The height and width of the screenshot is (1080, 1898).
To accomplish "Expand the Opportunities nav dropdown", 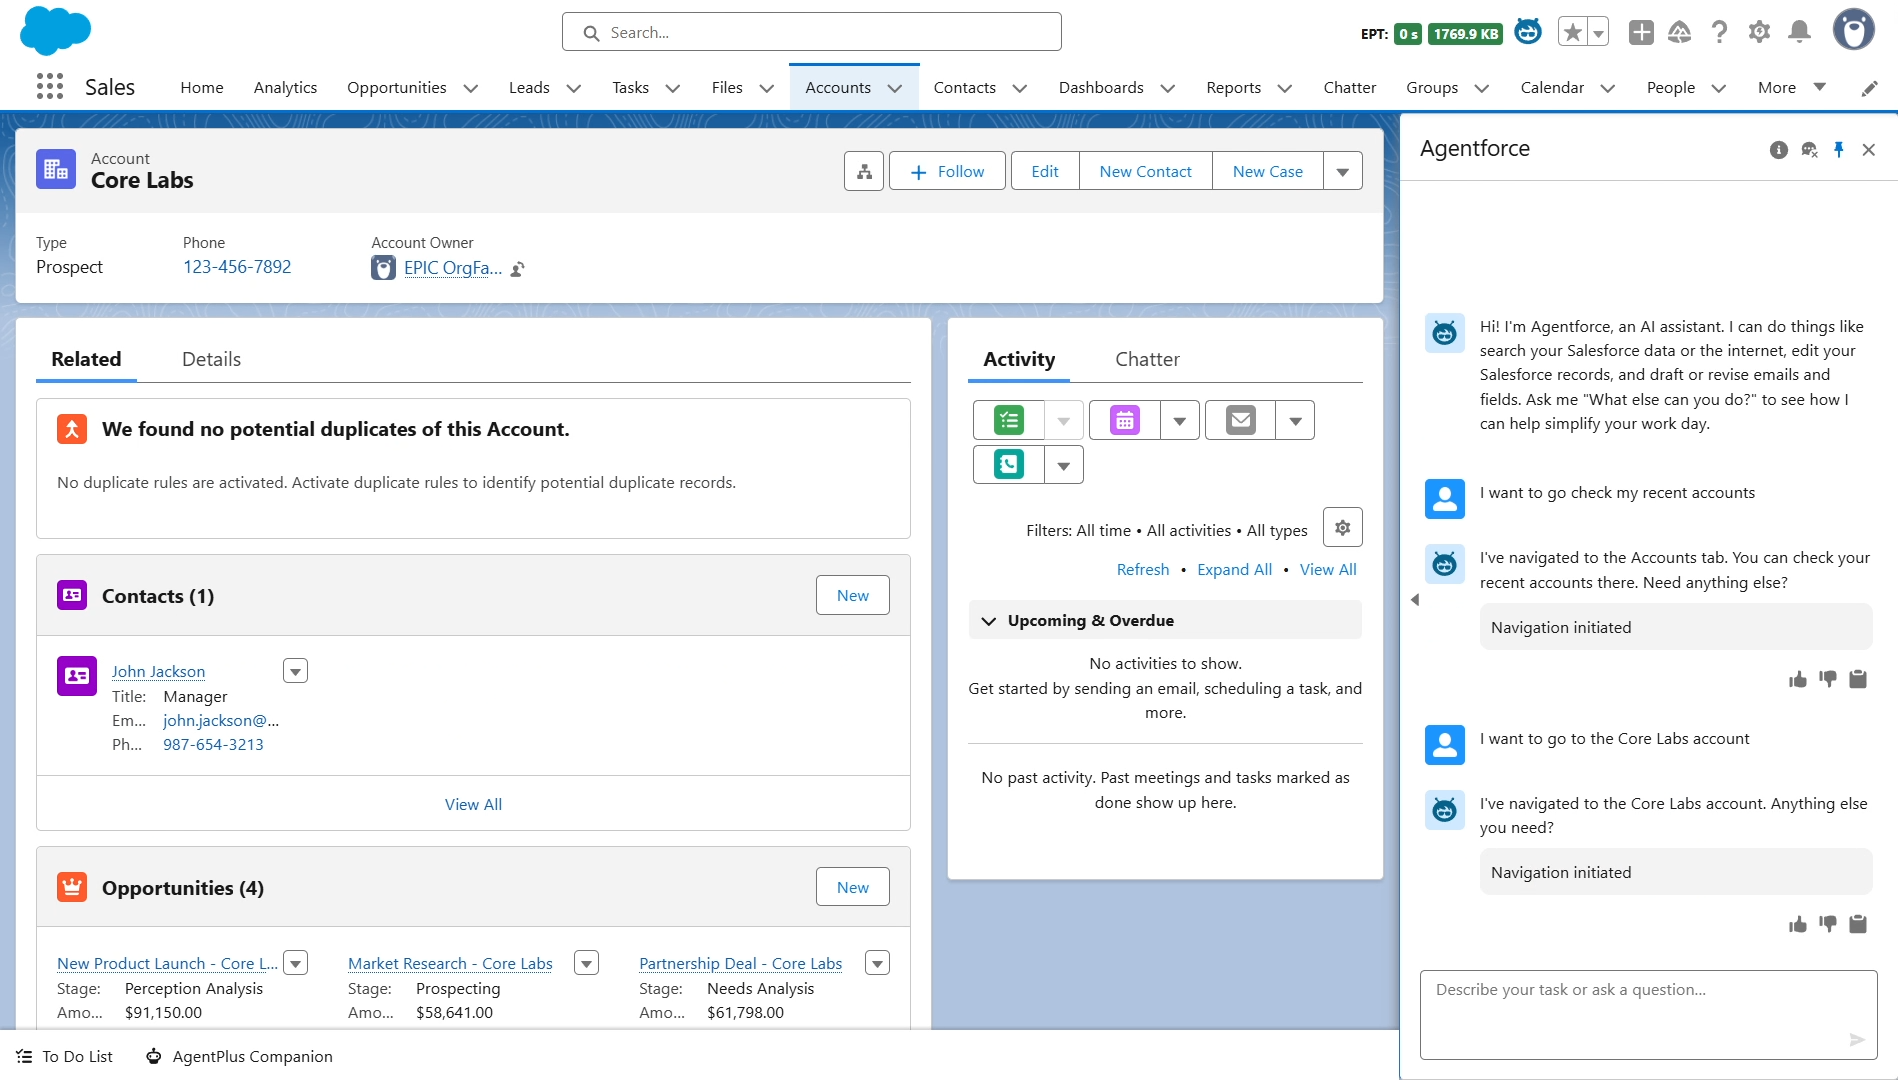I will click(x=471, y=88).
